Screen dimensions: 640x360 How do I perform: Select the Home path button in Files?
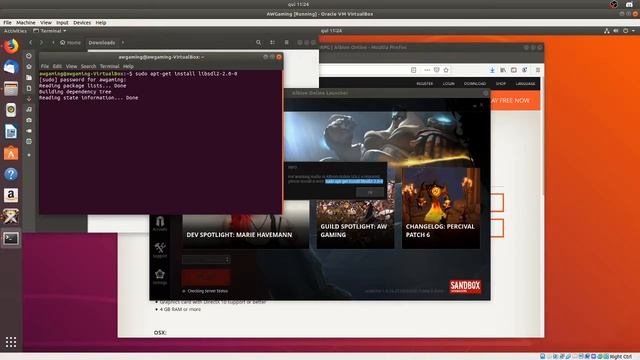pyautogui.click(x=70, y=42)
